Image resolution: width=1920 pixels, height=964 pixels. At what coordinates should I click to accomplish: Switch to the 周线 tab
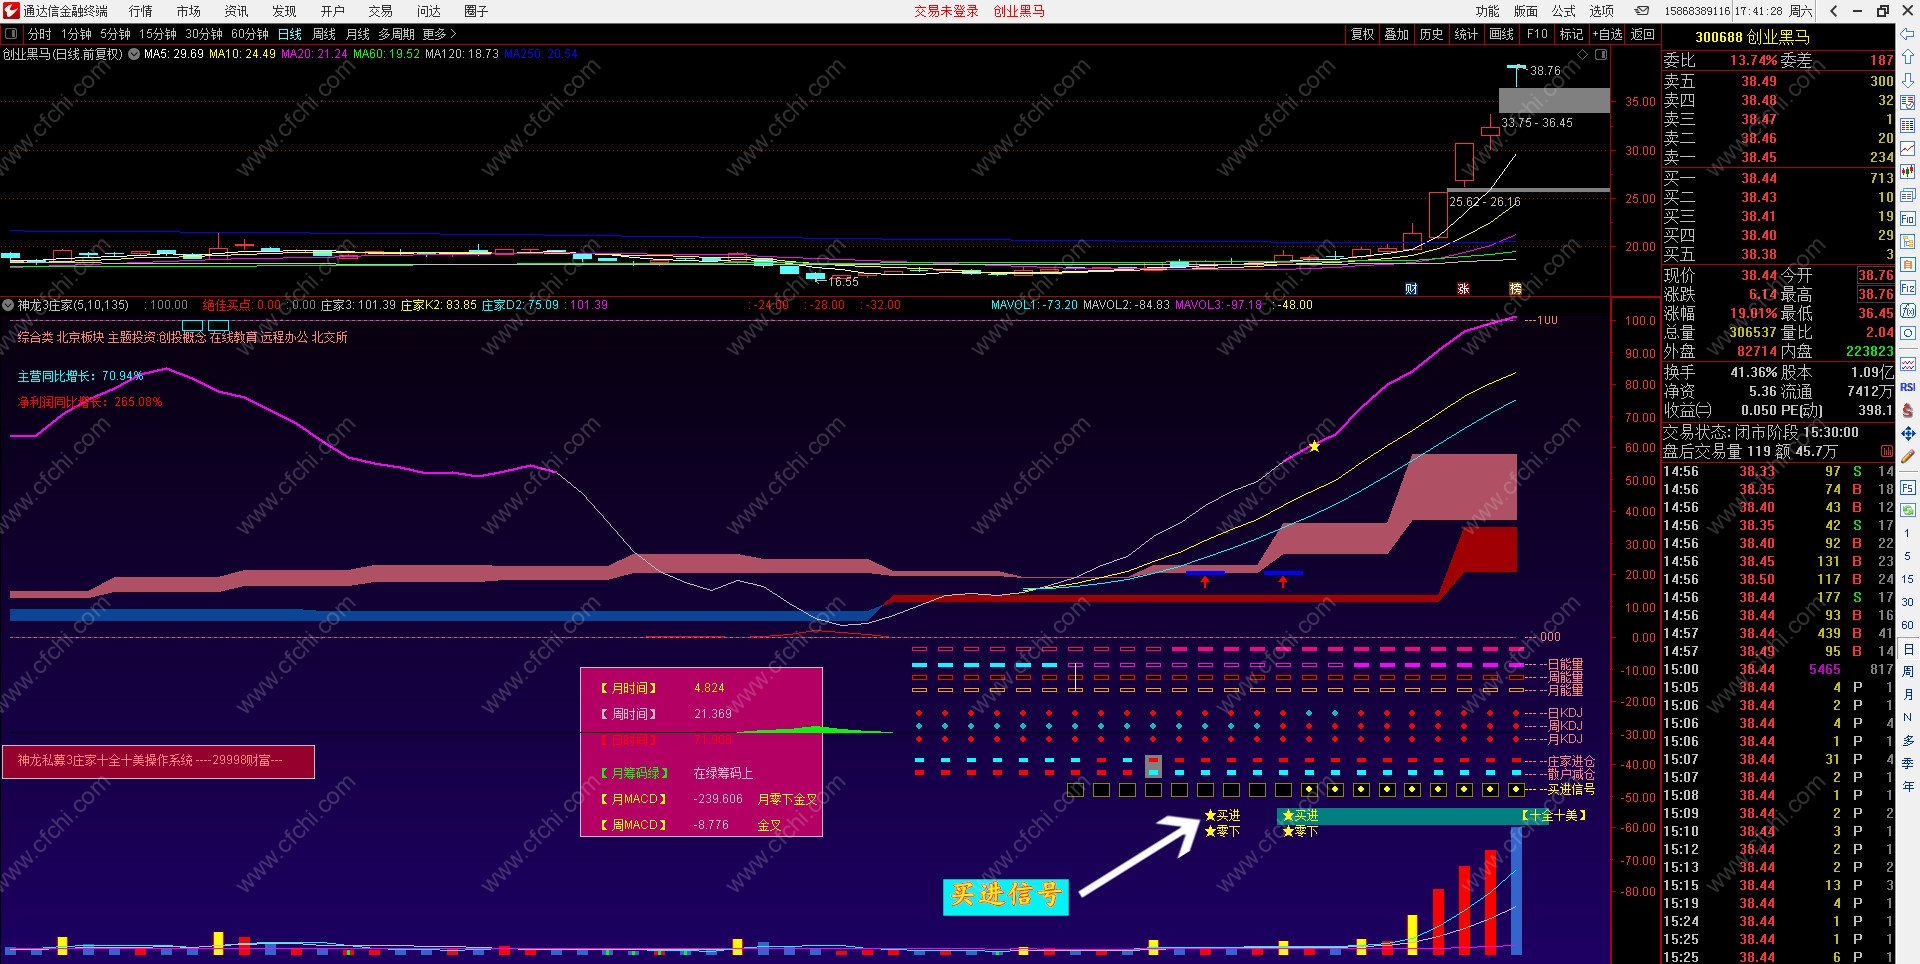tap(324, 34)
